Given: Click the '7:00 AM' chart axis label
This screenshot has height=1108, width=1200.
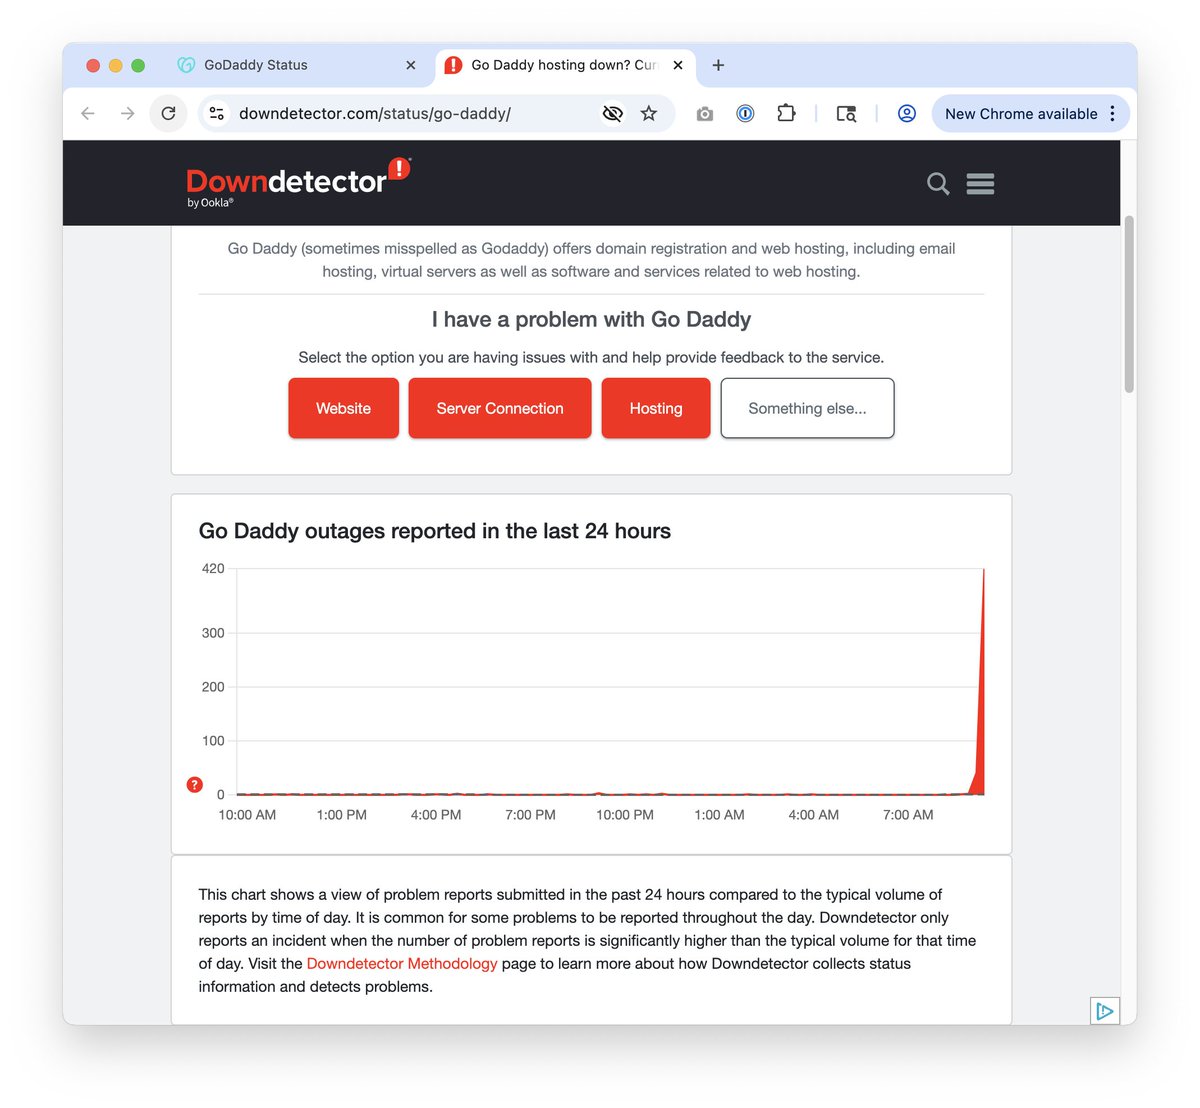Looking at the screenshot, I should point(908,815).
